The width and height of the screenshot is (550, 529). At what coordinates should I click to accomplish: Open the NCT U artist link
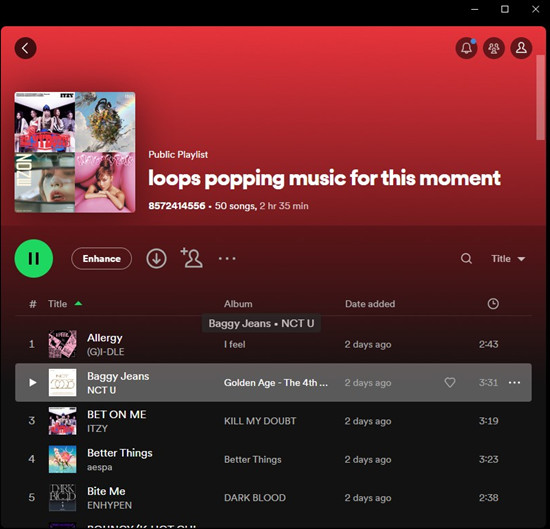click(x=101, y=390)
